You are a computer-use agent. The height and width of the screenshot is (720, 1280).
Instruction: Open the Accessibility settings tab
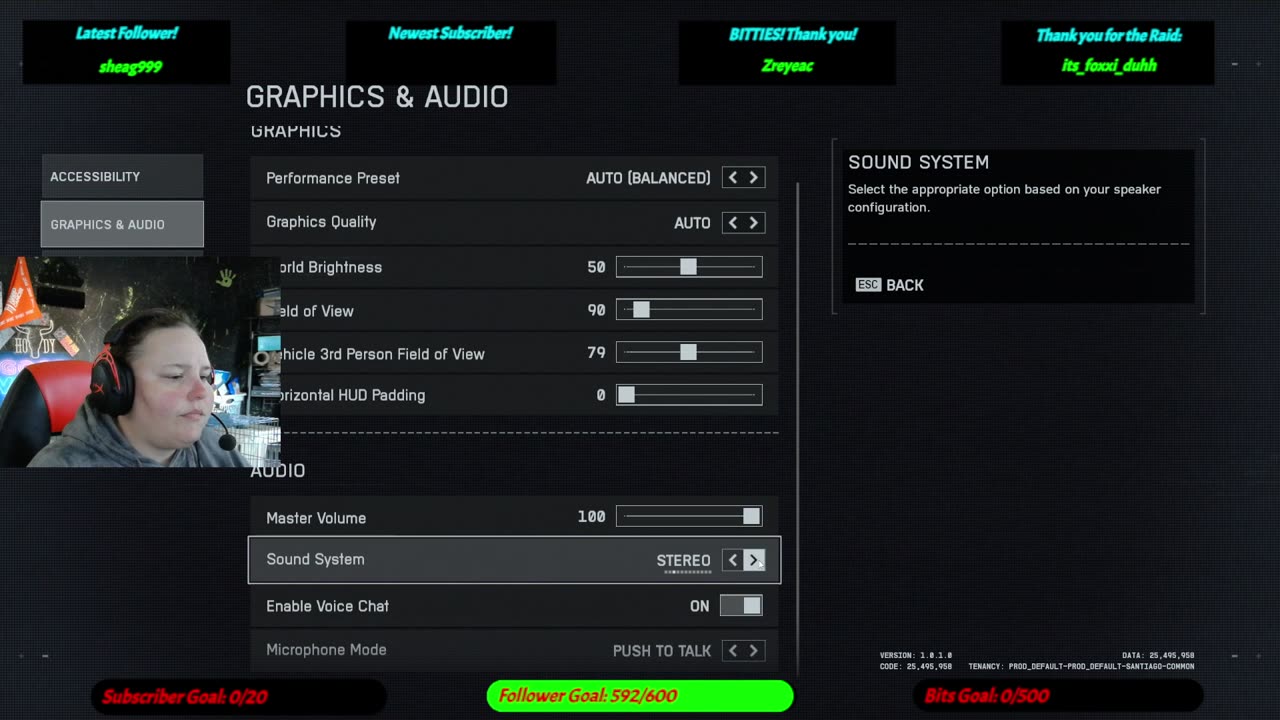(122, 176)
